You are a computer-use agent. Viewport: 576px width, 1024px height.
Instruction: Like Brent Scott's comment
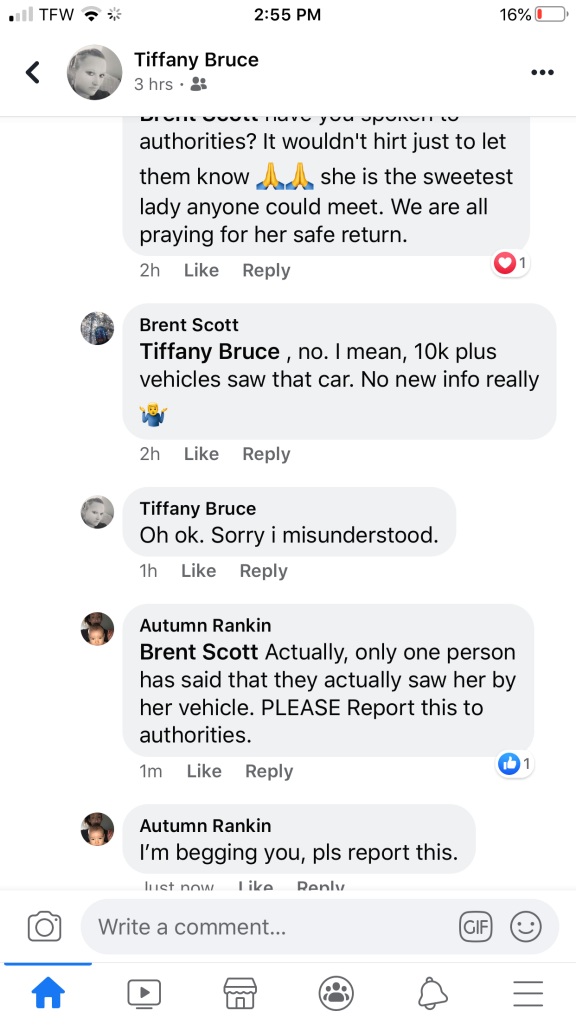[x=201, y=454]
